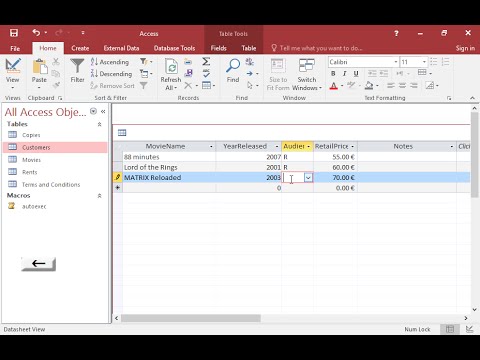The image size is (480, 360).
Task: Switch to the Create ribbon tab
Action: coord(80,48)
